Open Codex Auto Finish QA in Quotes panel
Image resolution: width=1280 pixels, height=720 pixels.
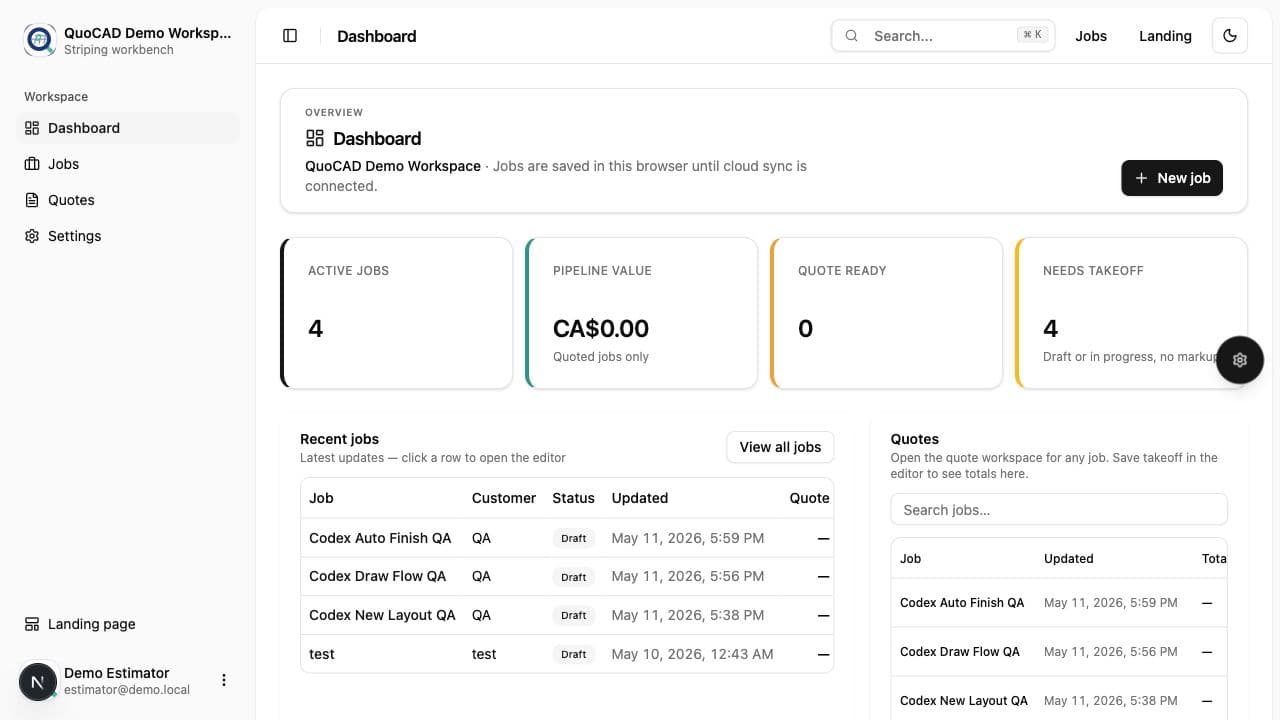click(x=1059, y=603)
